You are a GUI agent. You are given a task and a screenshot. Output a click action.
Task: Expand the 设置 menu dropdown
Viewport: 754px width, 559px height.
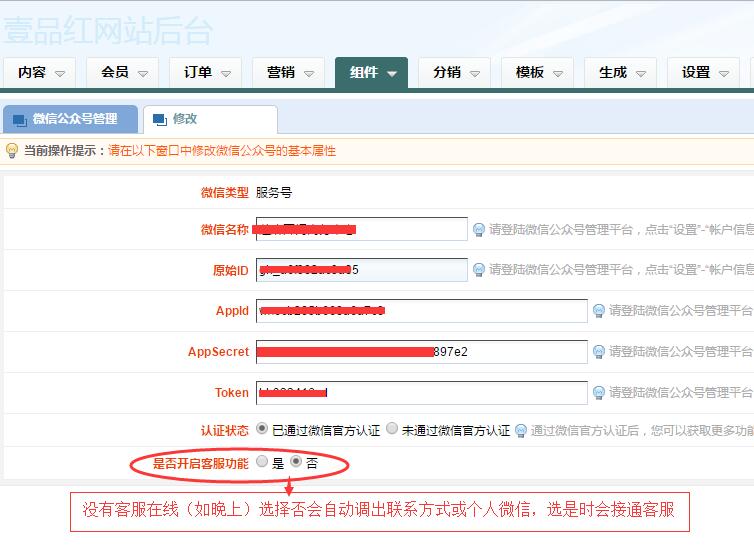coord(706,73)
